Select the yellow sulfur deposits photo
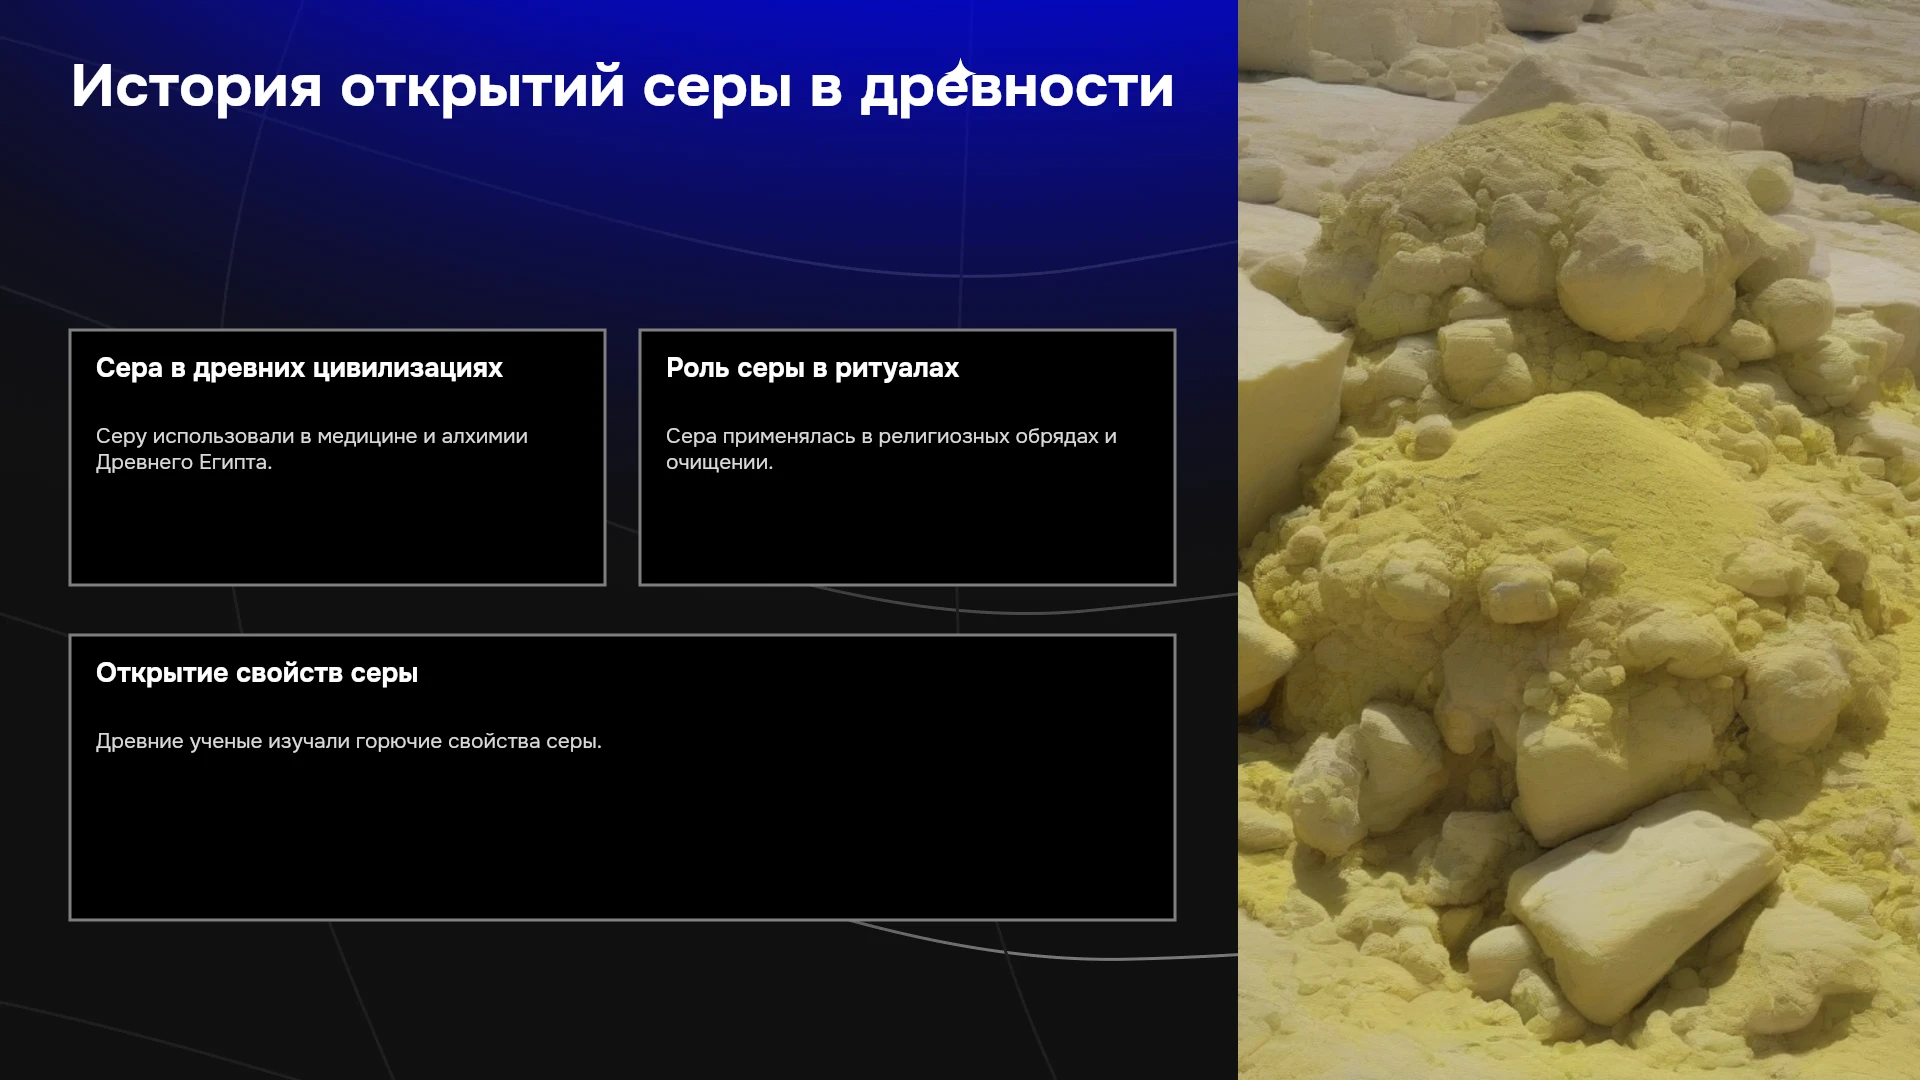1920x1080 pixels. pos(1579,540)
